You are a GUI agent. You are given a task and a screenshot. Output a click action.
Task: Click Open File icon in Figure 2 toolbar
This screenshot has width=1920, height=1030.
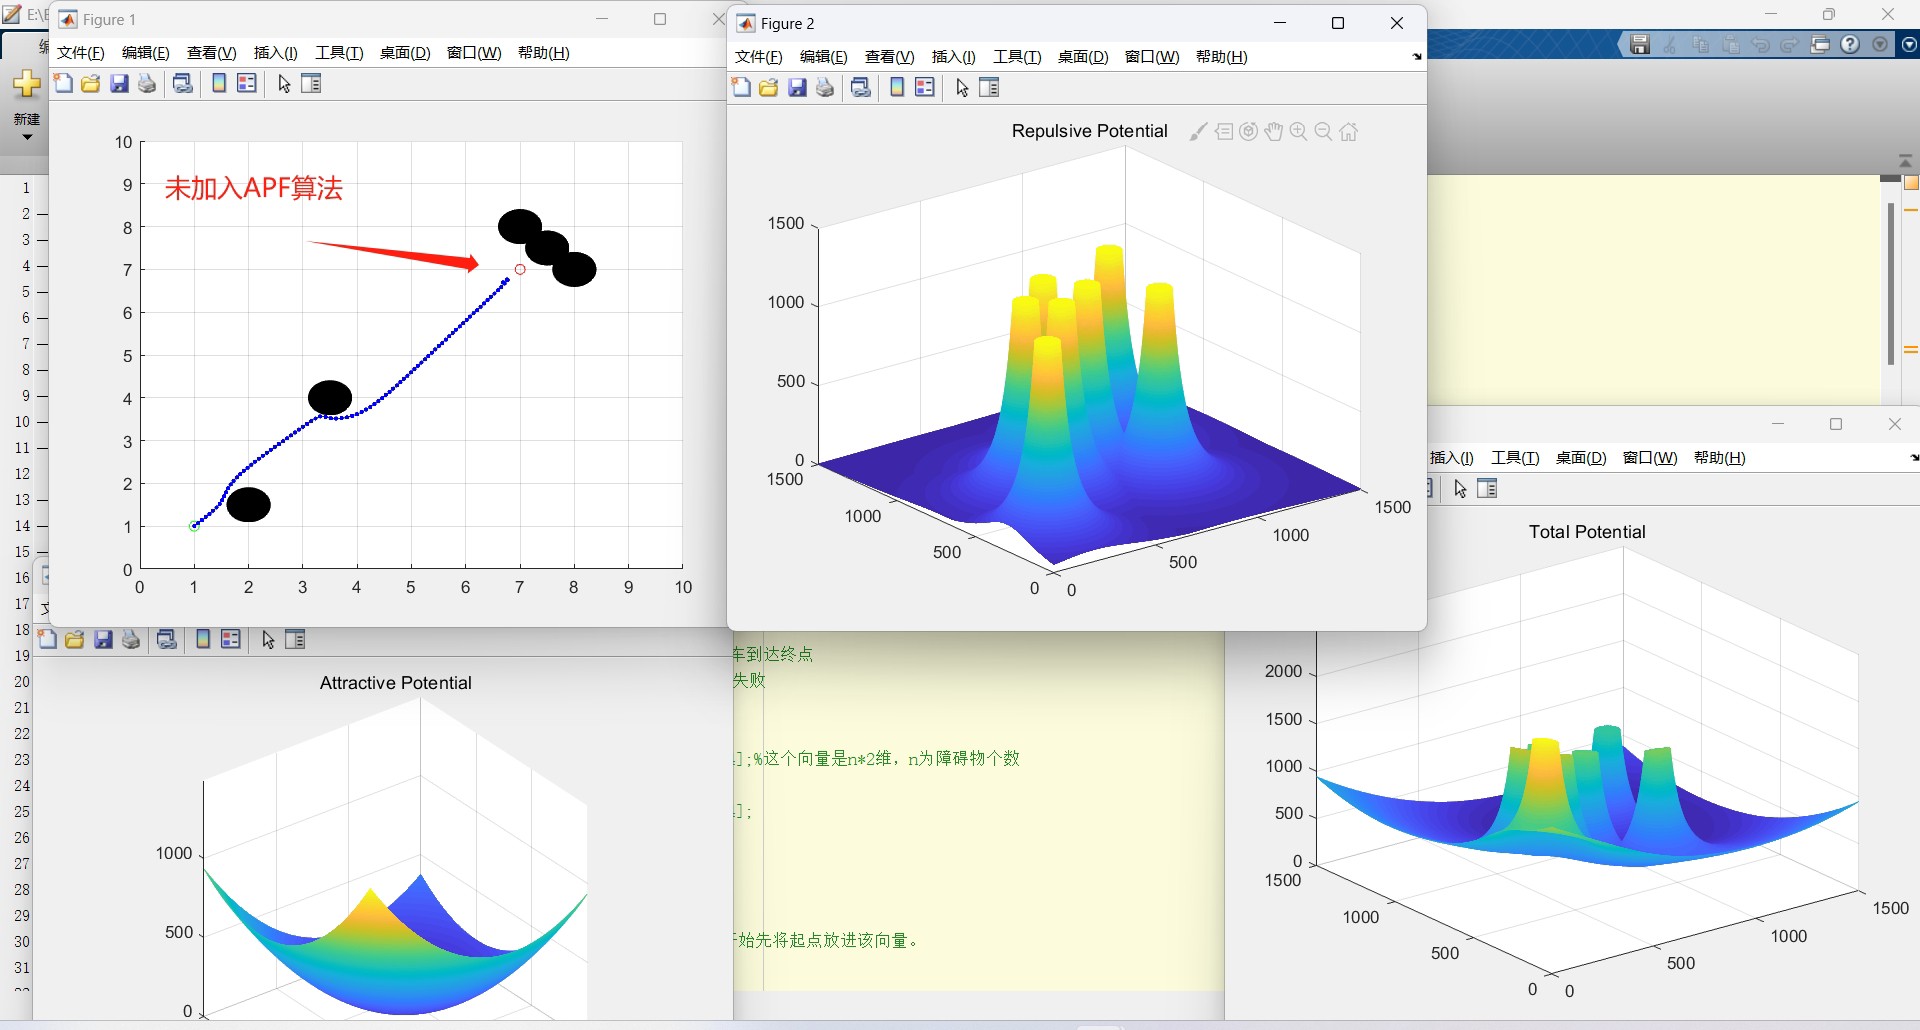coord(769,88)
